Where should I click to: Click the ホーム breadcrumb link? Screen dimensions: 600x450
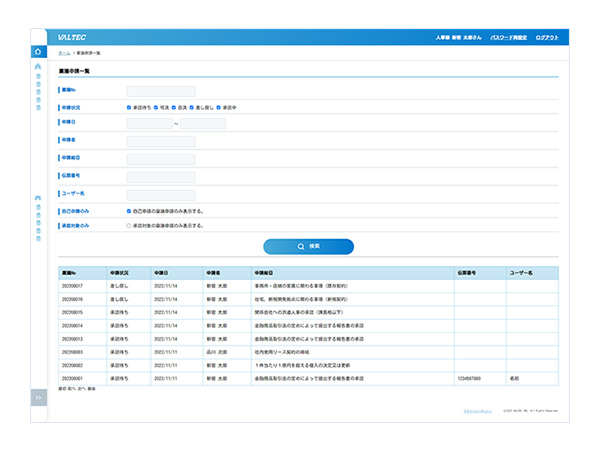coord(63,52)
